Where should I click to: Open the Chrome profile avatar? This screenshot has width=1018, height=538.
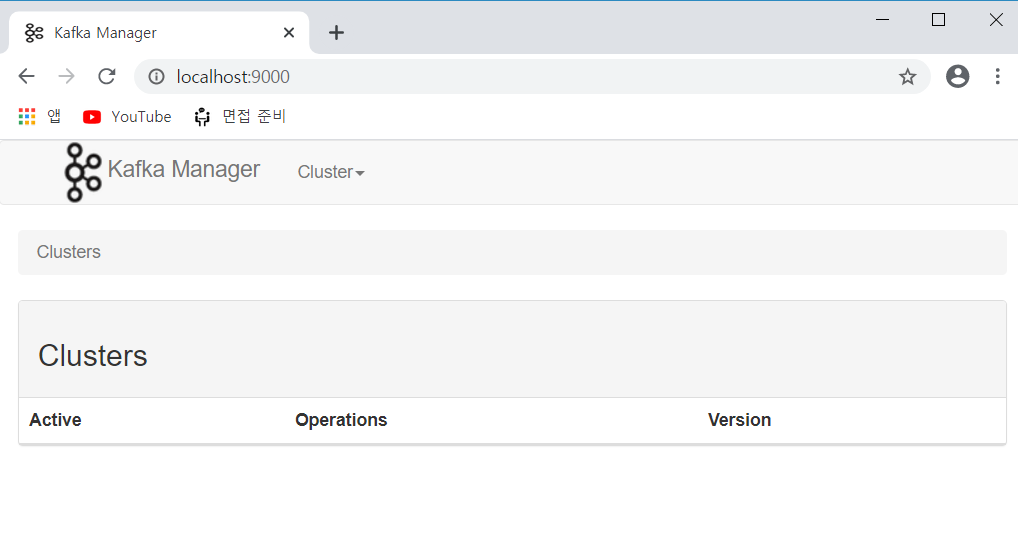pos(958,77)
